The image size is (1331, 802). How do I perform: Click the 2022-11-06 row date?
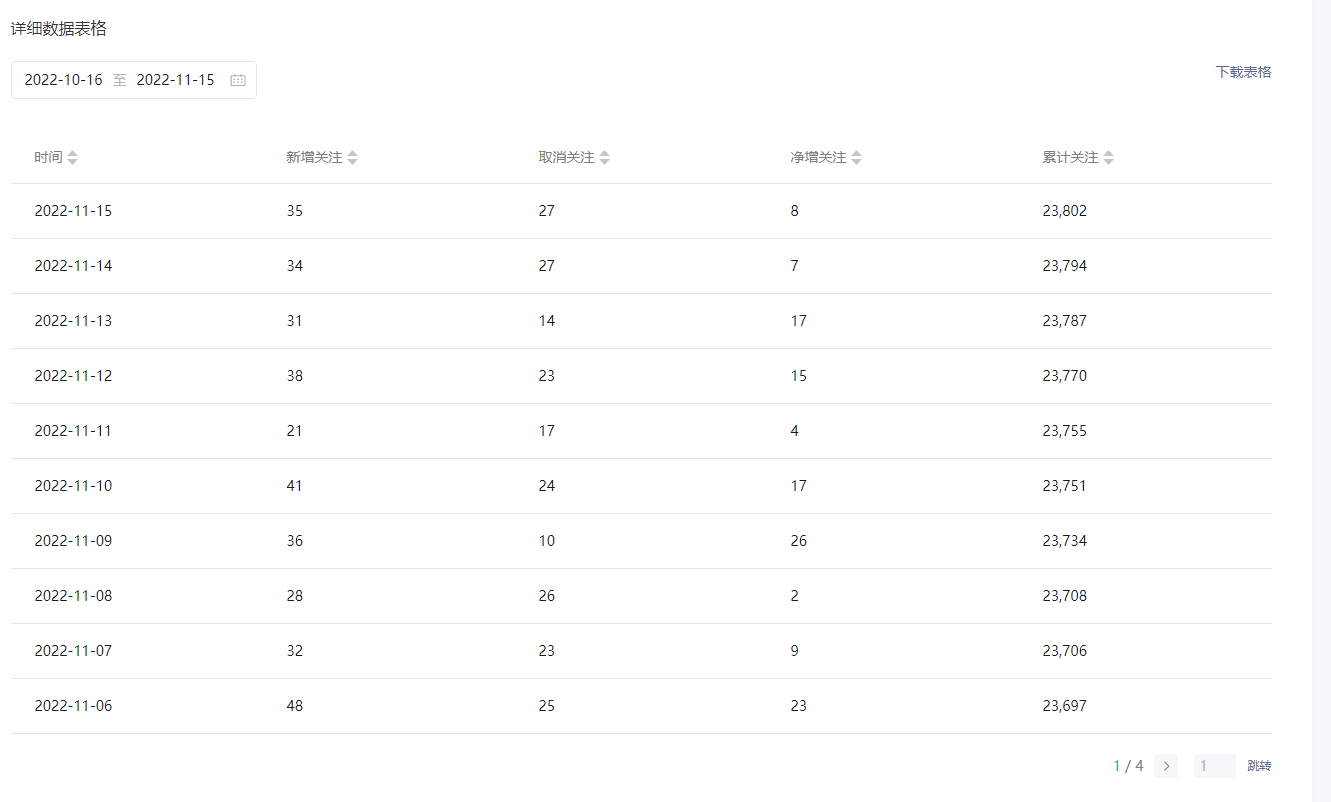(x=73, y=706)
